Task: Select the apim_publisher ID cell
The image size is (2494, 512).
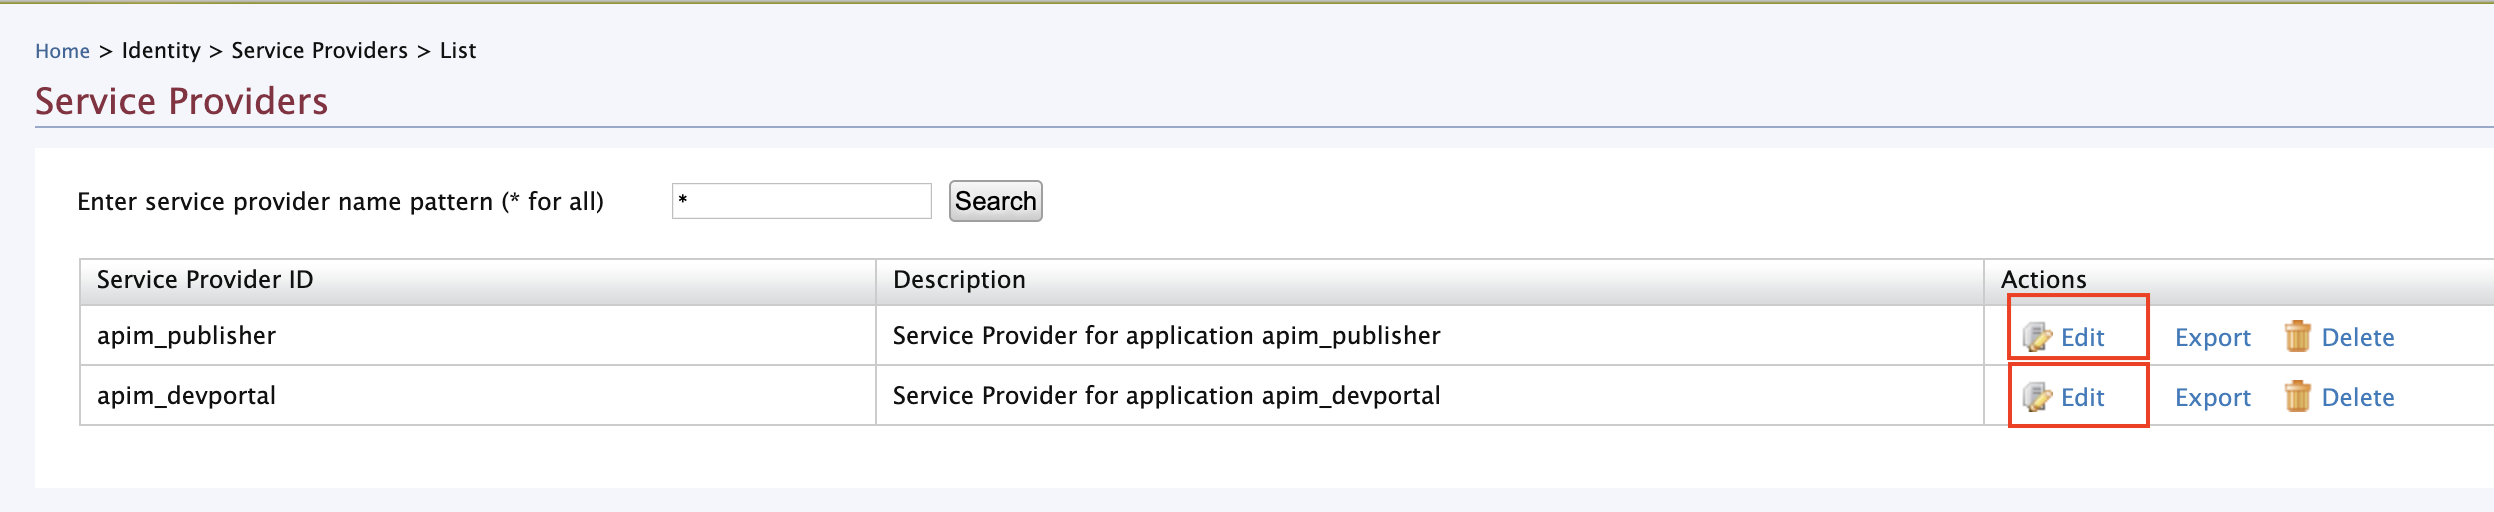Action: [x=186, y=336]
